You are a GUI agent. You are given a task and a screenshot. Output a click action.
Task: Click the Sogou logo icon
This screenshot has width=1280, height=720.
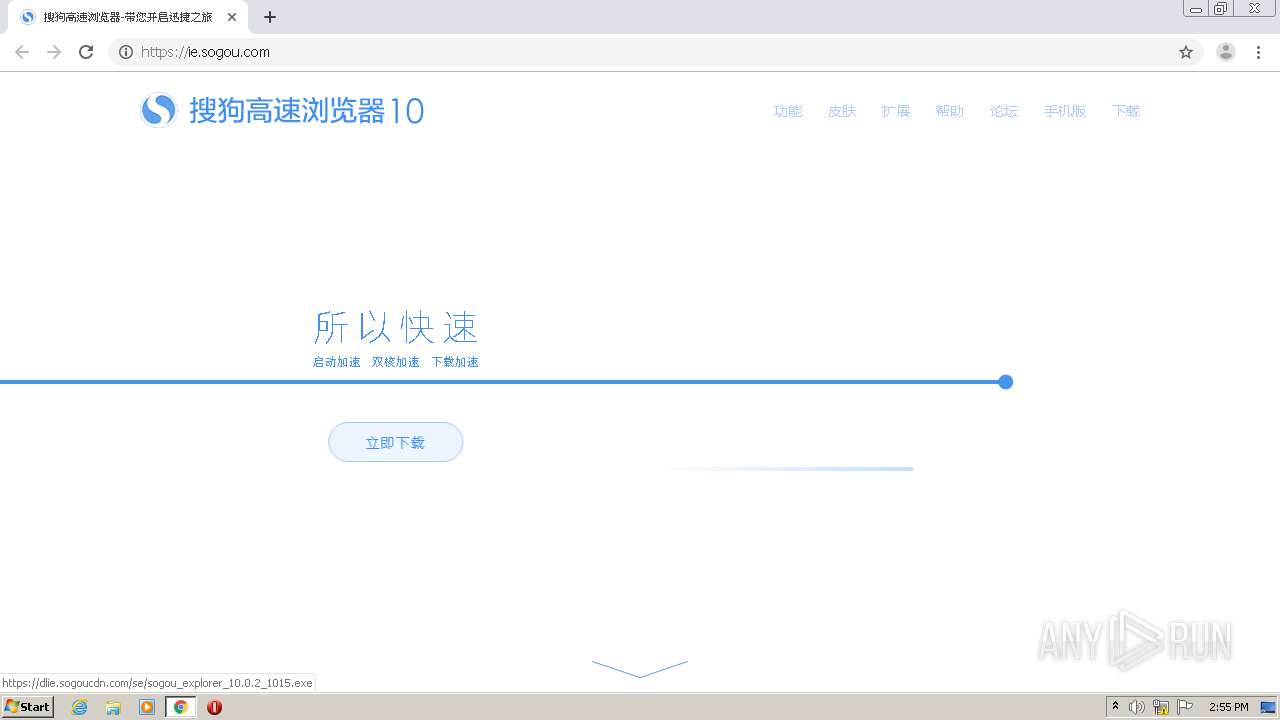click(x=159, y=110)
